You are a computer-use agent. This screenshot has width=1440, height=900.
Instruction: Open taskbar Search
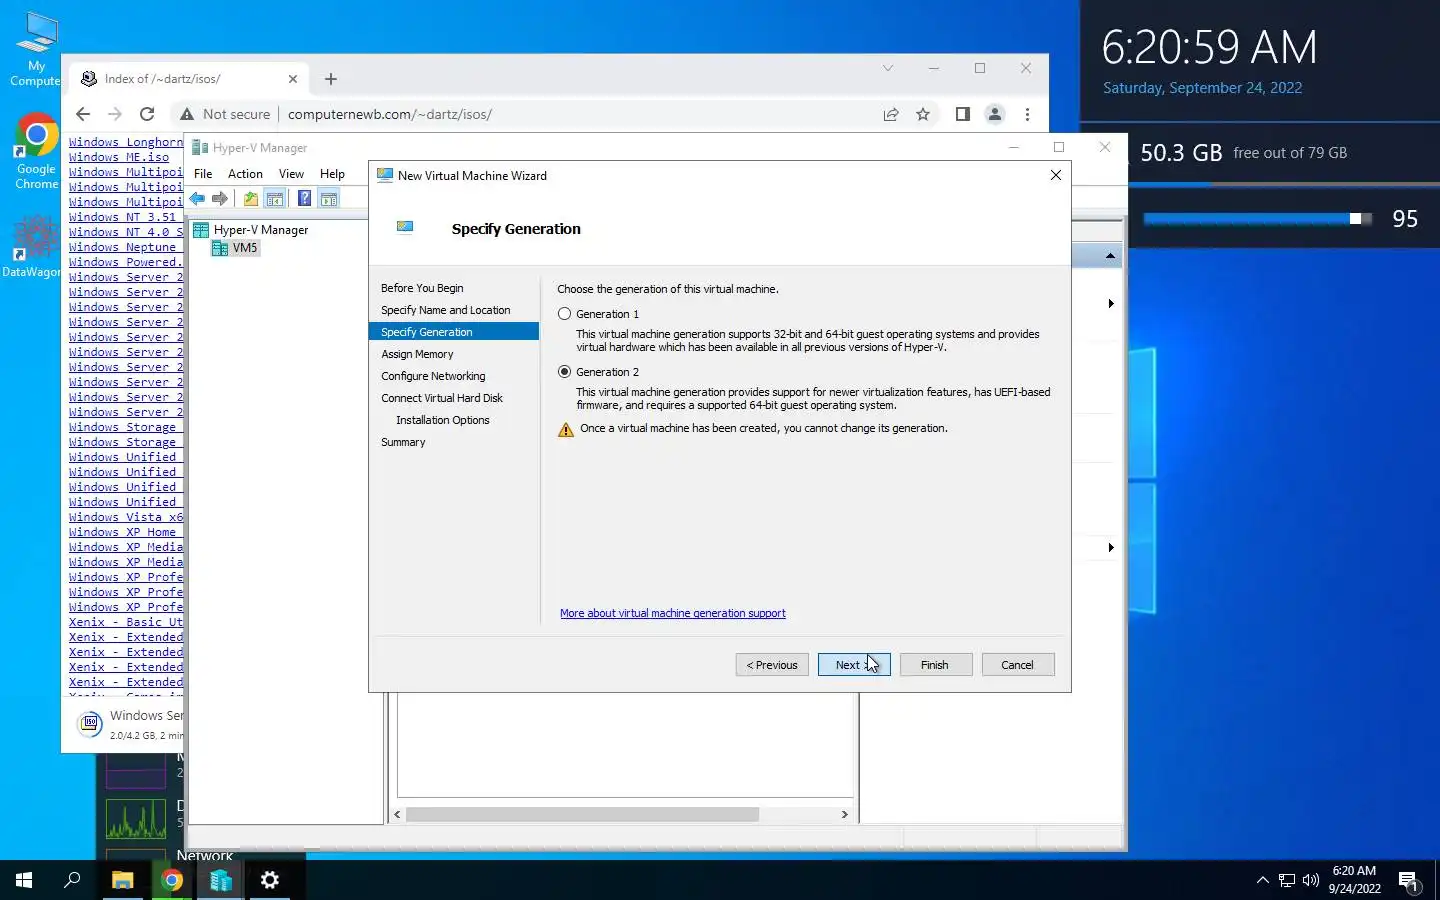[72, 880]
